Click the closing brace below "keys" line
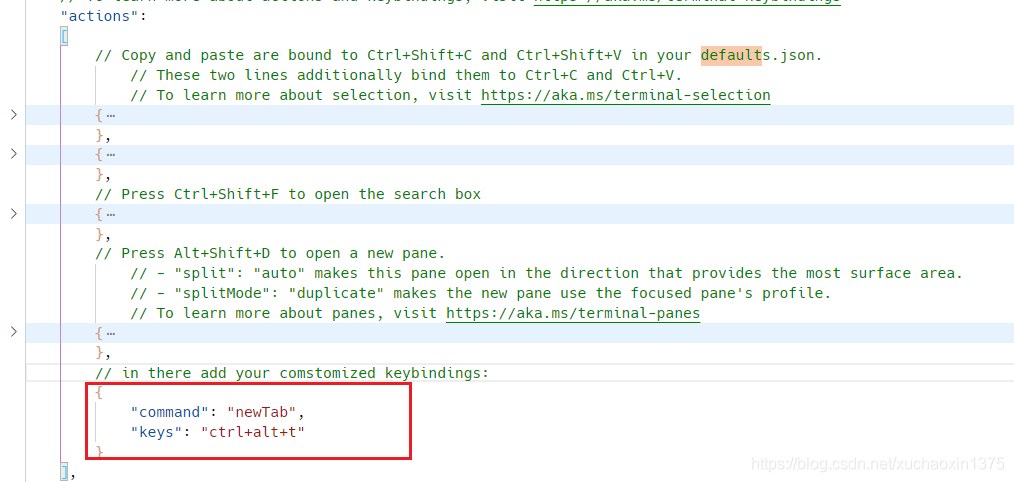 [x=99, y=451]
